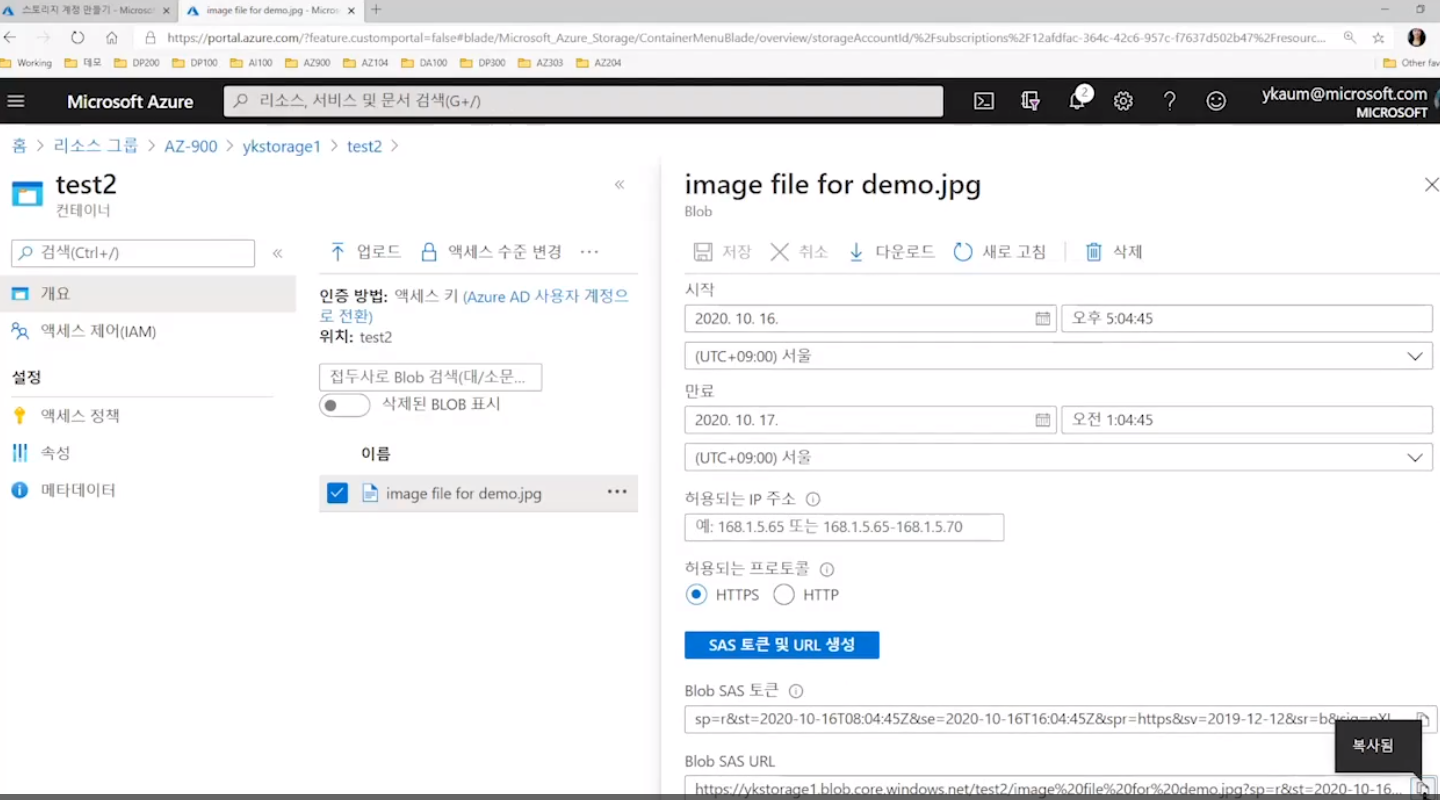
Task: Open the help question mark menu
Action: 1169,101
